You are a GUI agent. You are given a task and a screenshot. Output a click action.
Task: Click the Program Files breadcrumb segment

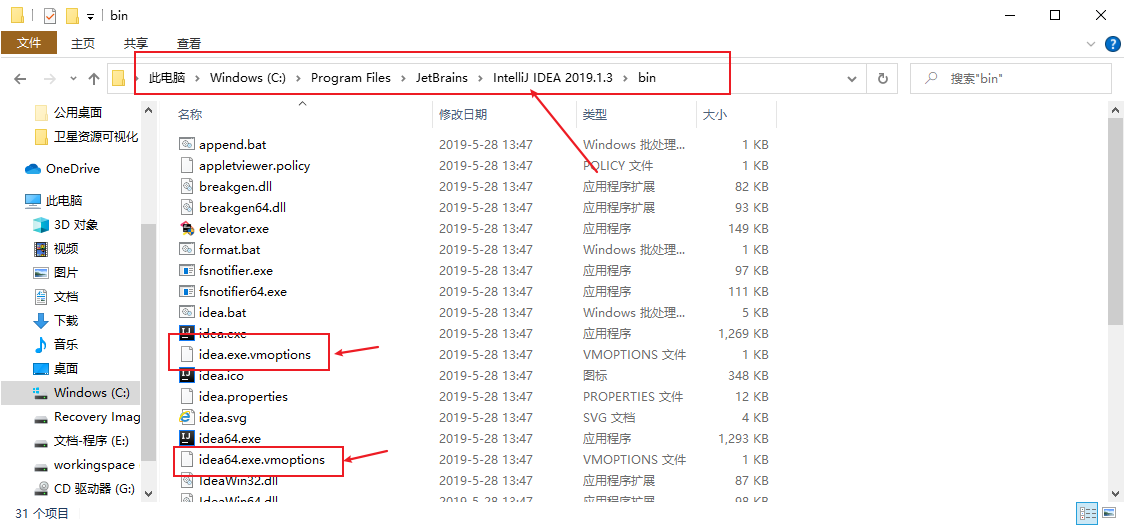[350, 78]
